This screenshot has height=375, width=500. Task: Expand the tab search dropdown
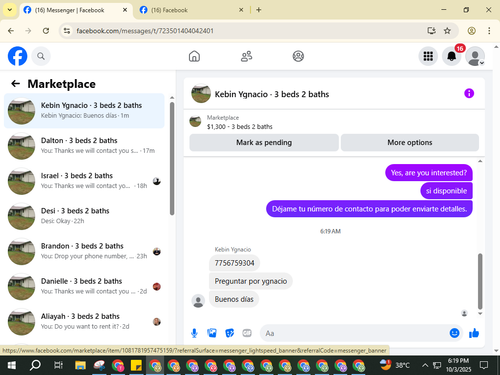[x=10, y=10]
